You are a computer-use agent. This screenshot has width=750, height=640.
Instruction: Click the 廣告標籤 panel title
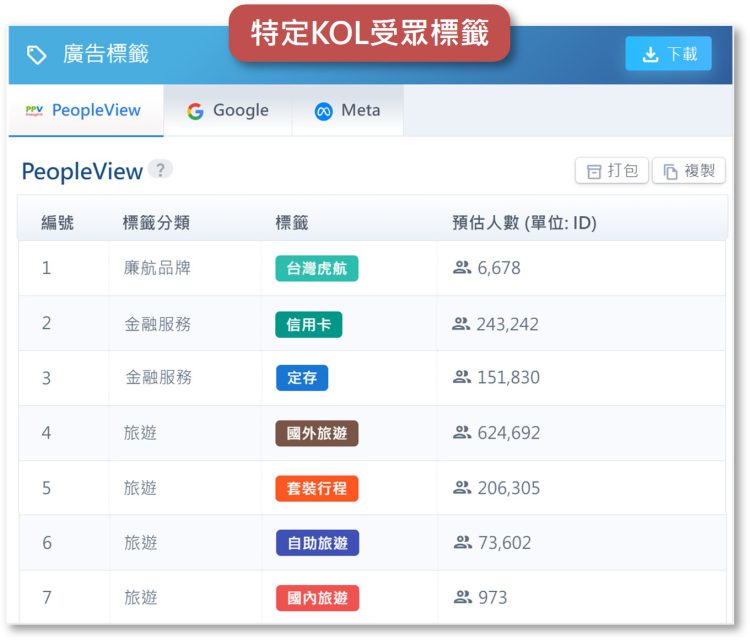tap(106, 54)
